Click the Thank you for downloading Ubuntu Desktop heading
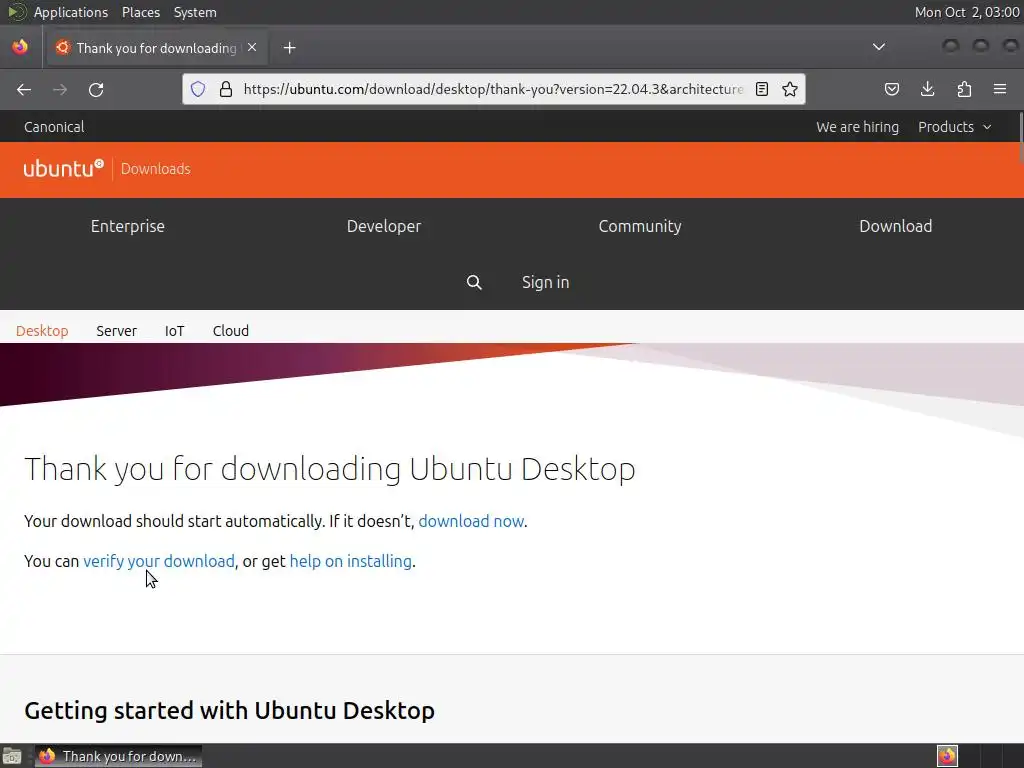 (330, 469)
